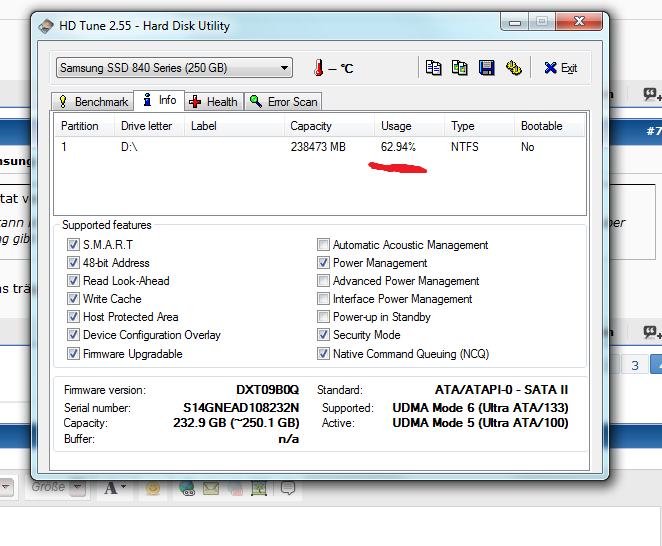The image size is (662, 546).
Task: Sort by Capacity column header
Action: [x=329, y=126]
